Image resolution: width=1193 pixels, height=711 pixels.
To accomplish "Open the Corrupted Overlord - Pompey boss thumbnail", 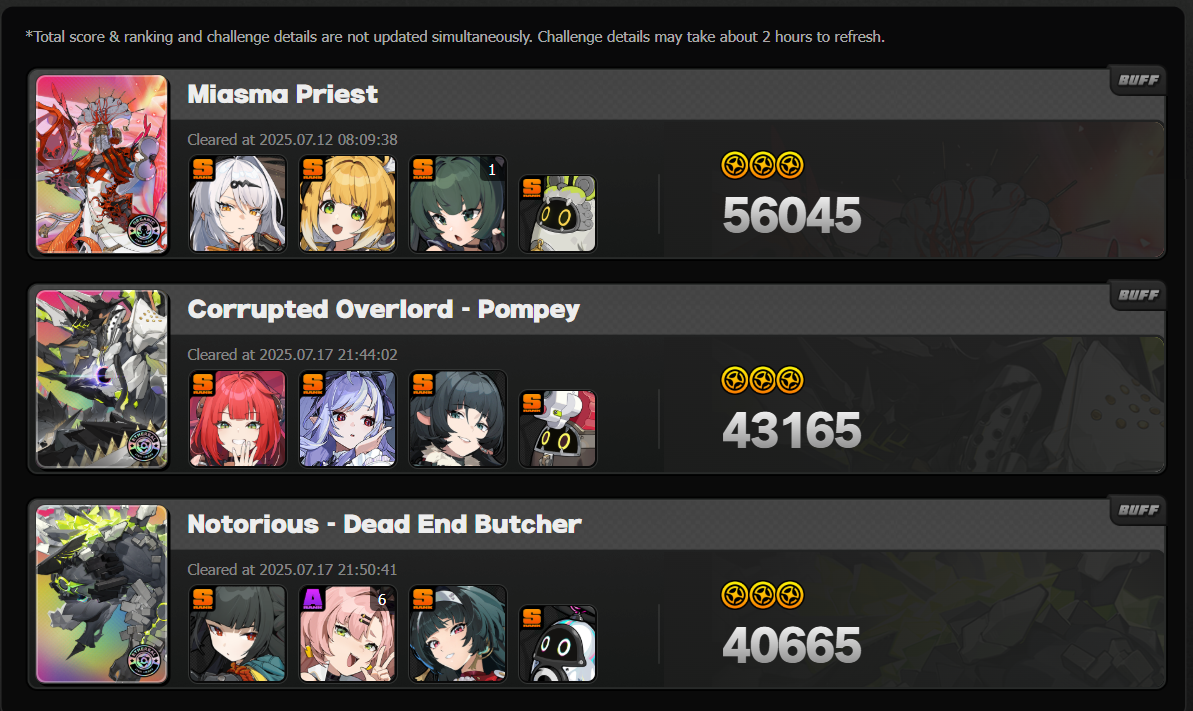I will [102, 378].
